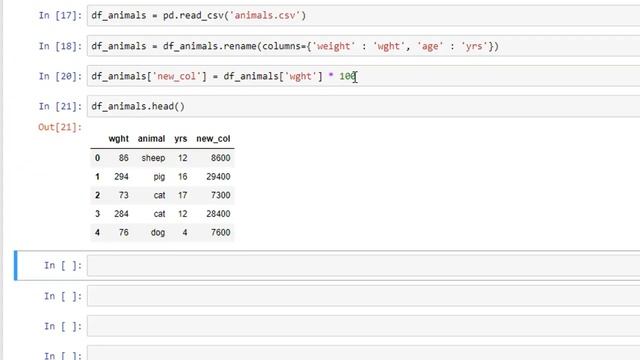Click the second empty code cell
640x360 pixels.
[363, 296]
